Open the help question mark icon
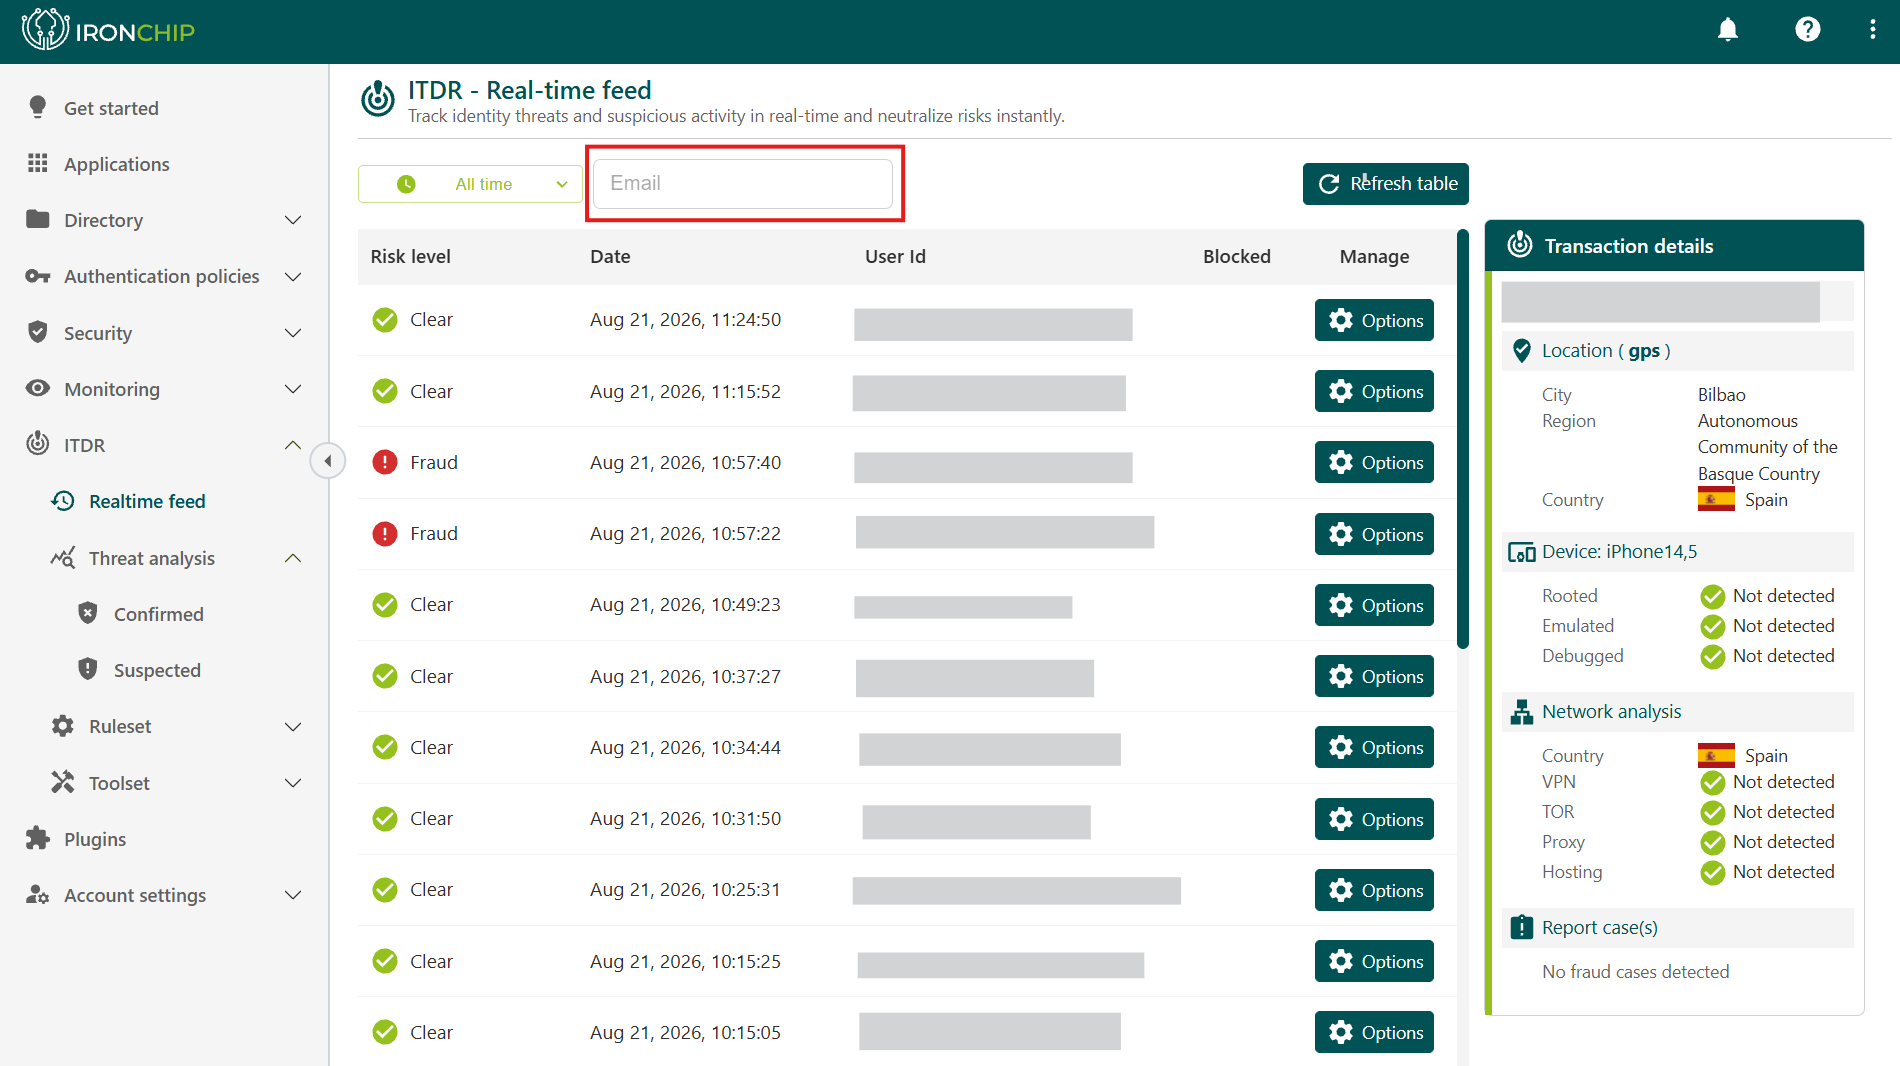This screenshot has height=1066, width=1900. click(1807, 30)
